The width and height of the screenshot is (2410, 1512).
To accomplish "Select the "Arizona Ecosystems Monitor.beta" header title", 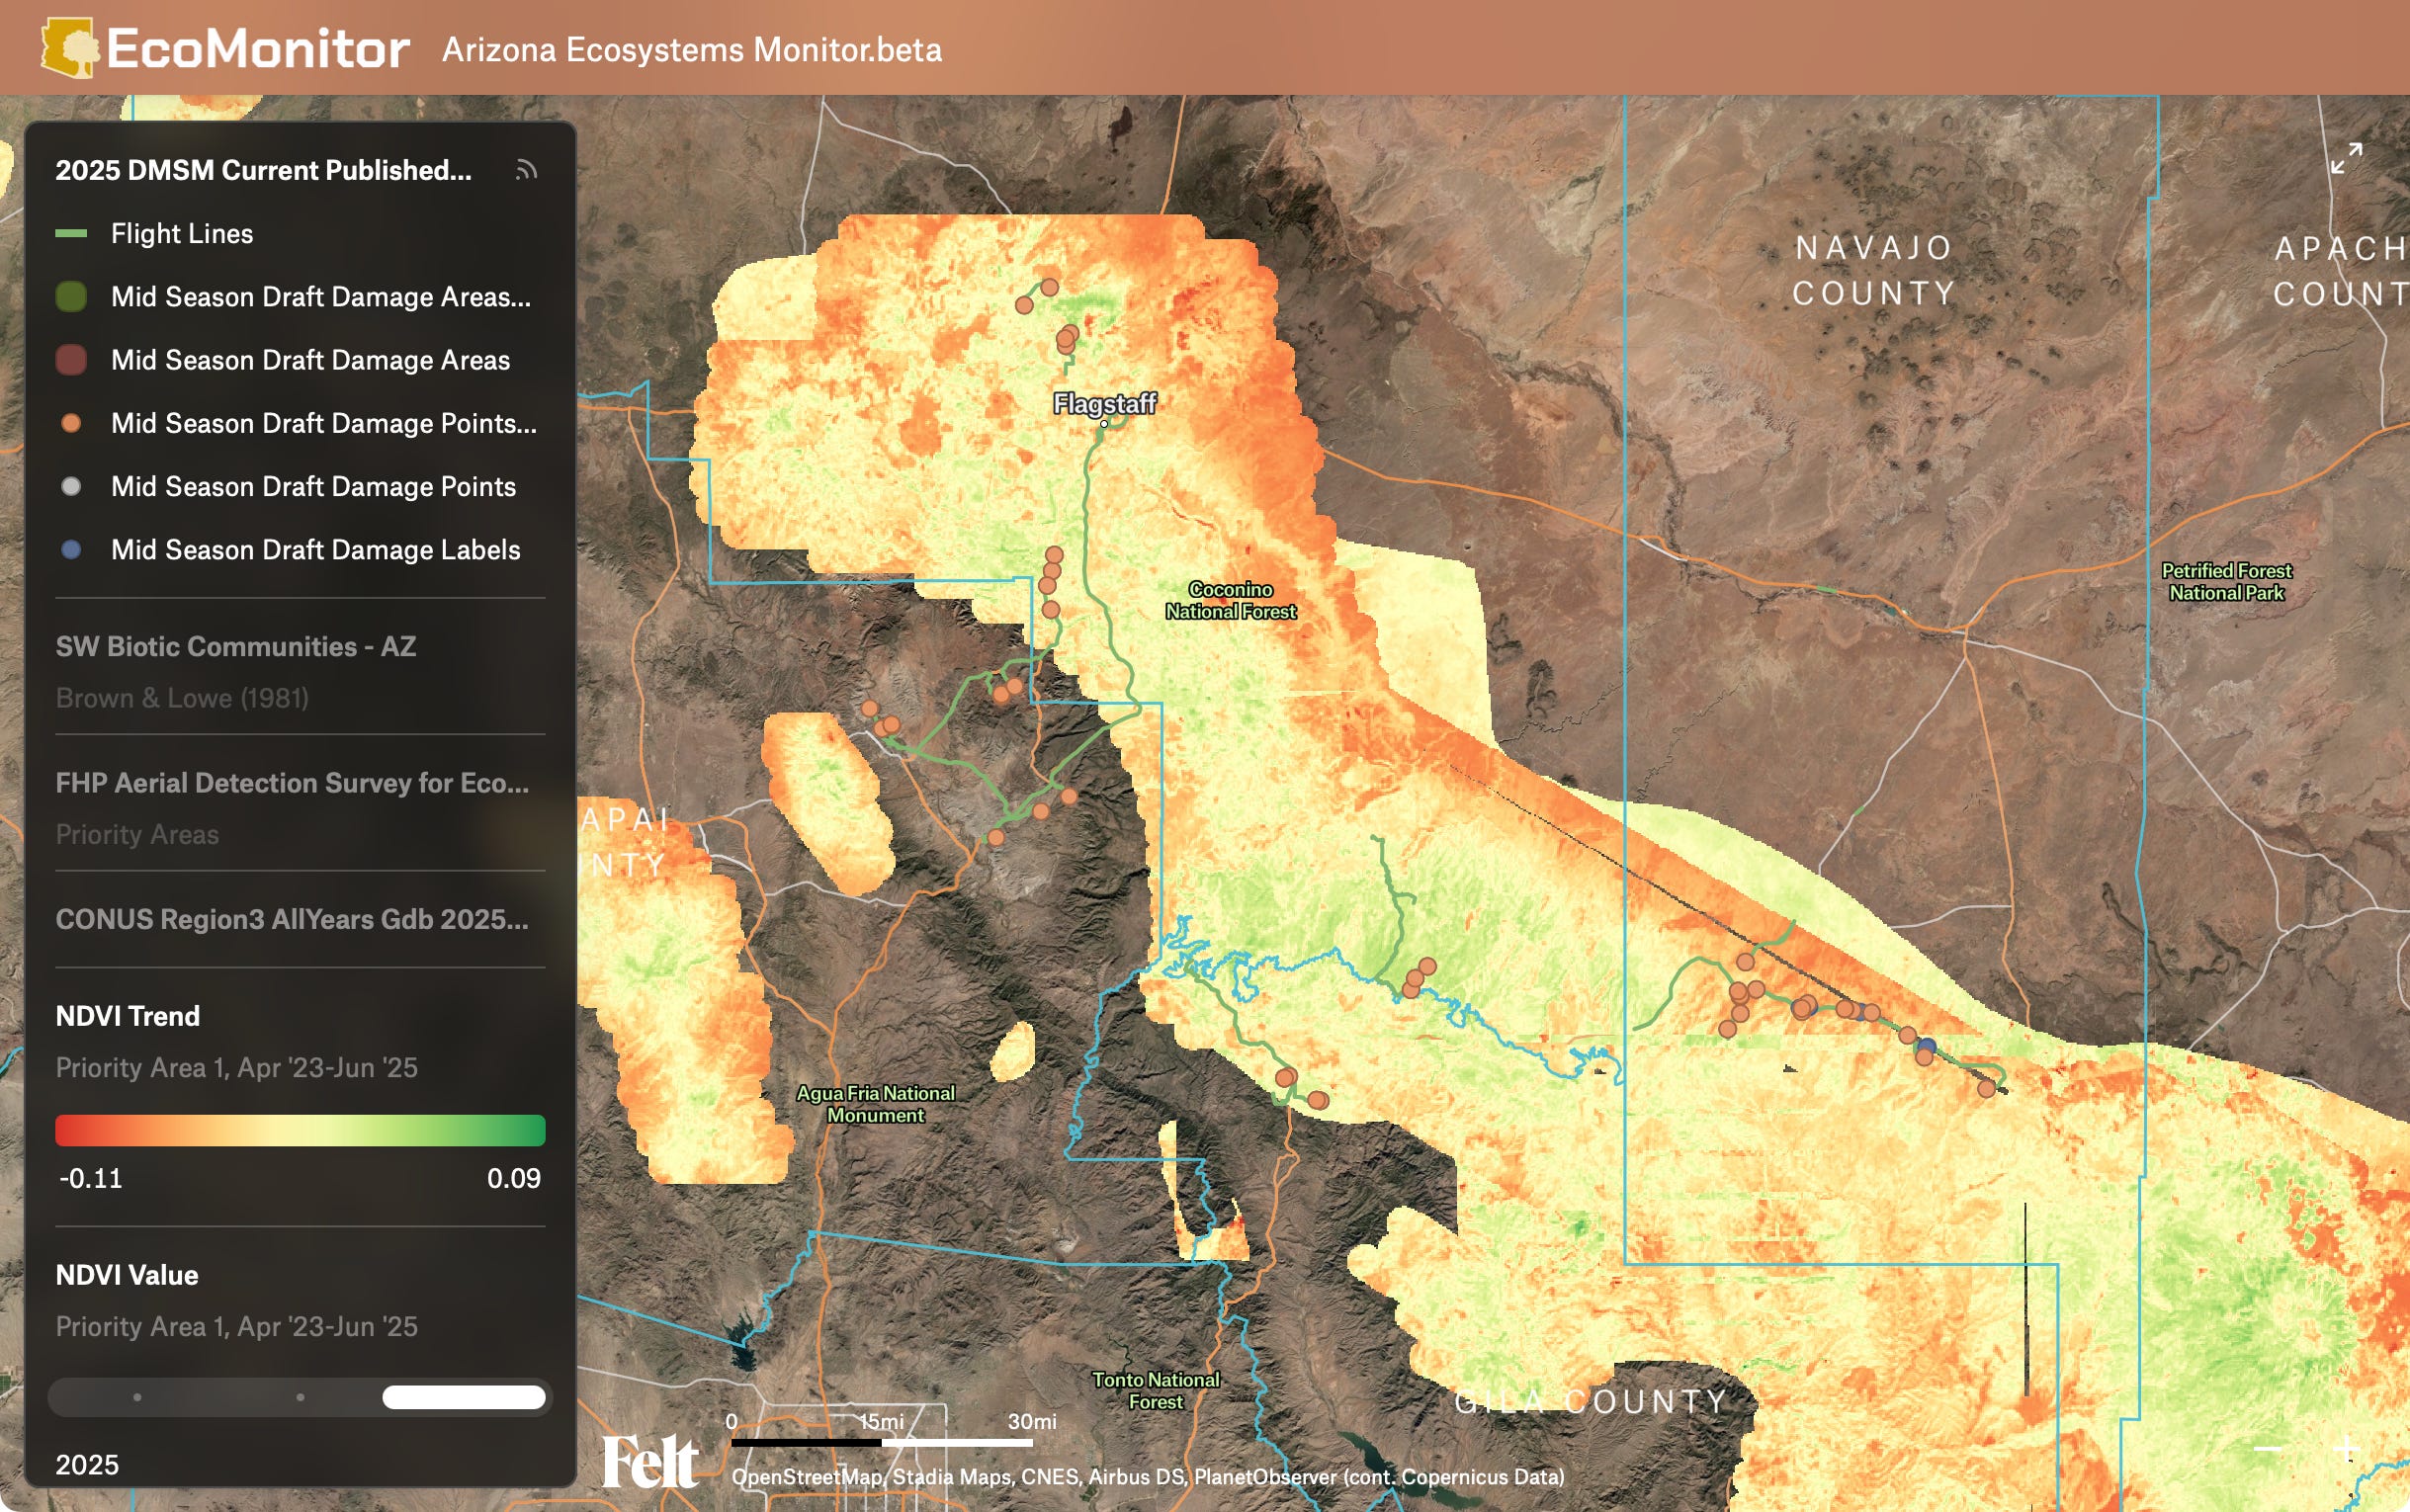I will 691,49.
